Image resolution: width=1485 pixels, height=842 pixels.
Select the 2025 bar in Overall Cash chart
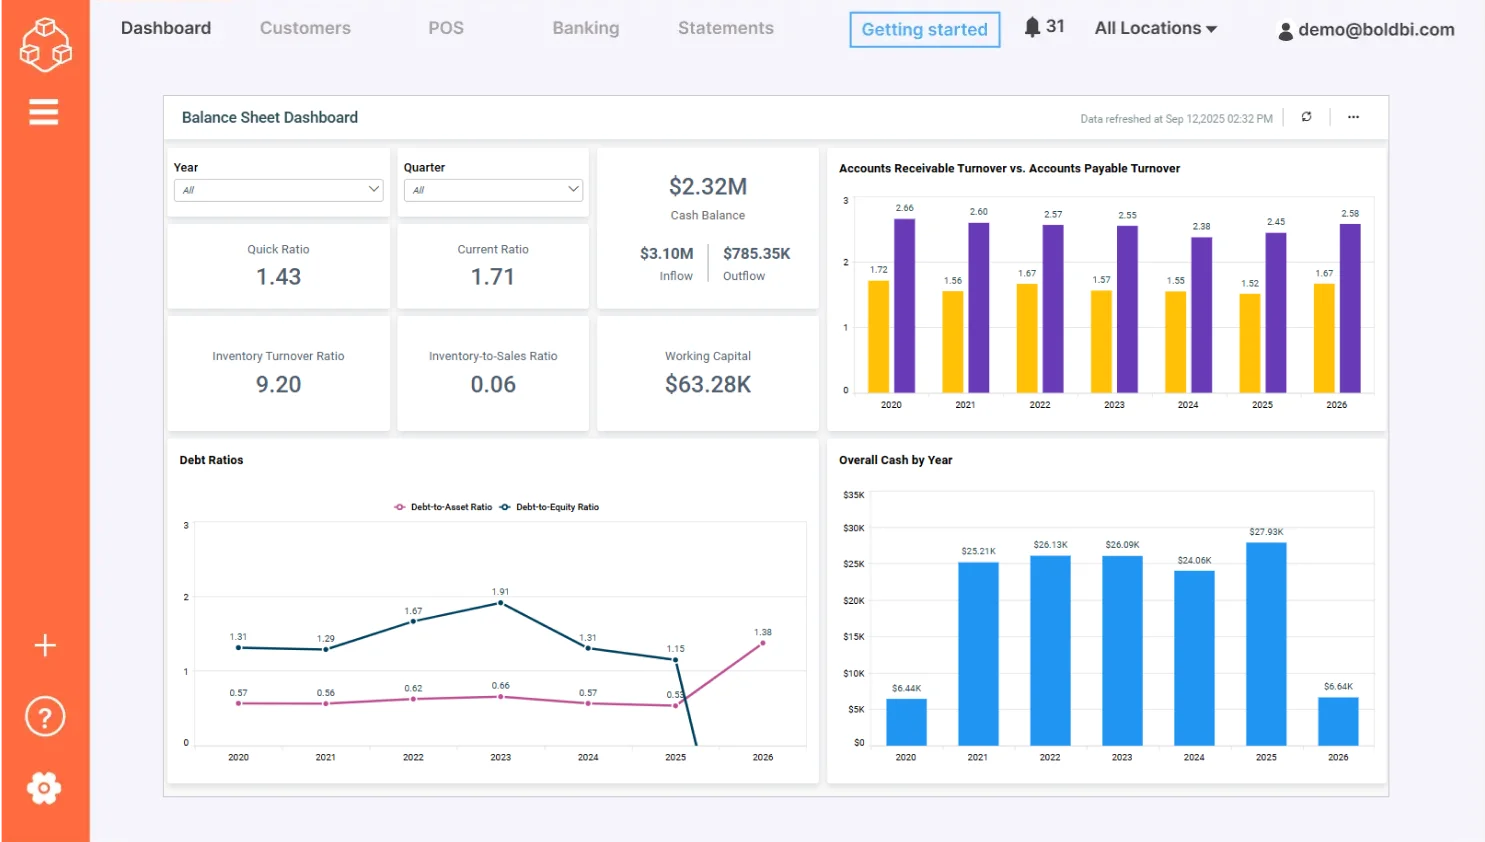1265,645
